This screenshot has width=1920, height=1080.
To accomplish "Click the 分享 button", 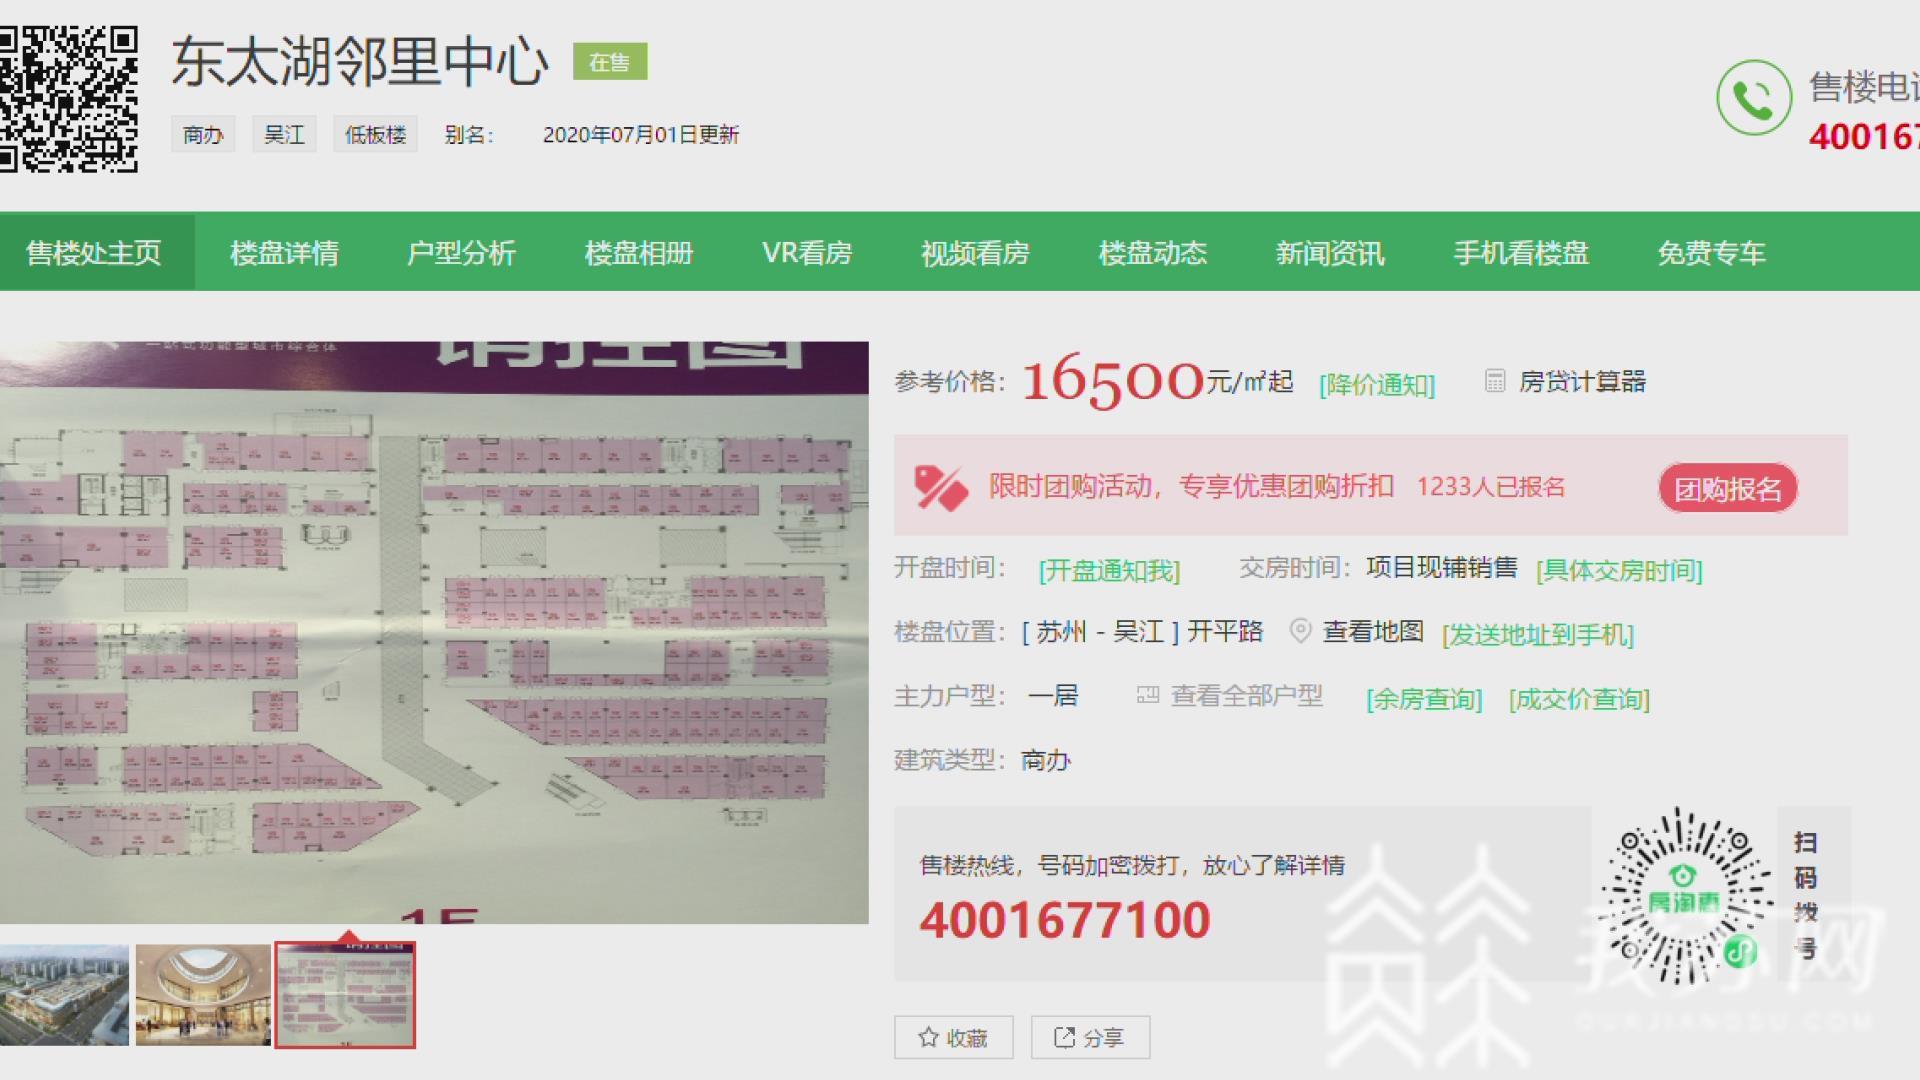I will coord(1090,1038).
